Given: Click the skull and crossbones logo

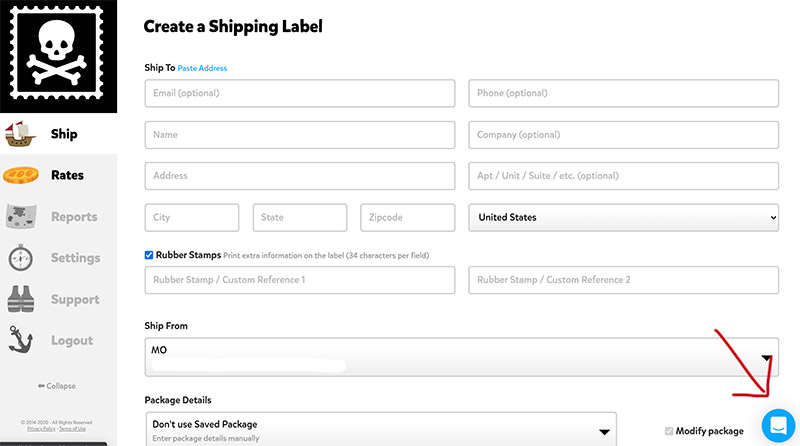Looking at the screenshot, I should click(58, 56).
